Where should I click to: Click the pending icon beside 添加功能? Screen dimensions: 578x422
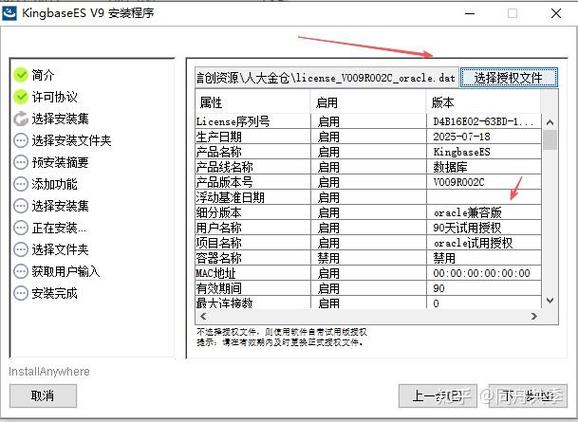(21, 184)
